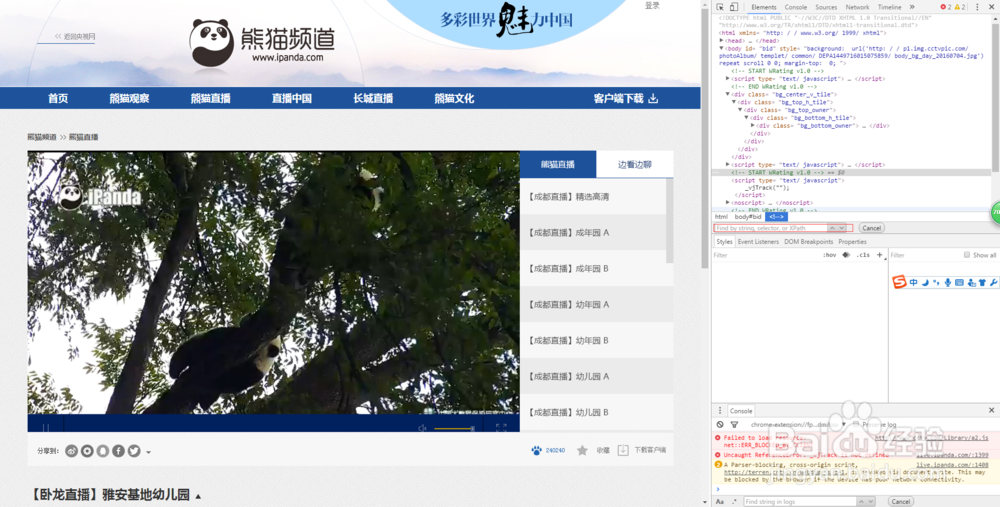Viewport: 1000px width, 507px height.
Task: Share to Facebook icon
Action: [x=119, y=451]
